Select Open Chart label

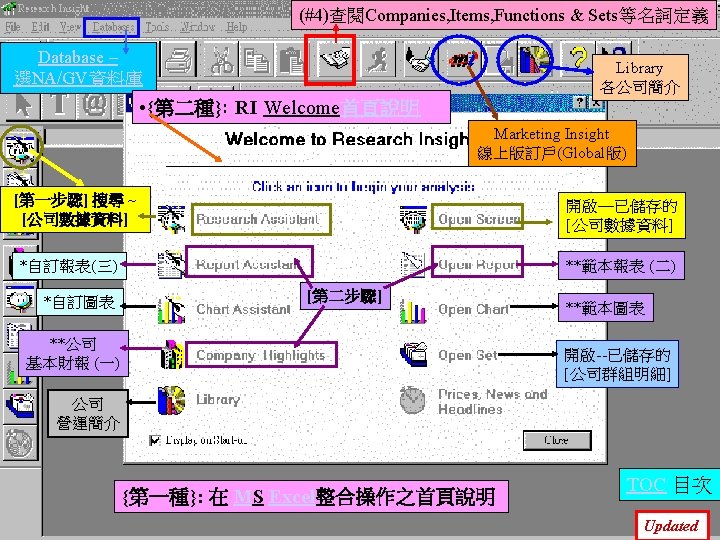(473, 309)
